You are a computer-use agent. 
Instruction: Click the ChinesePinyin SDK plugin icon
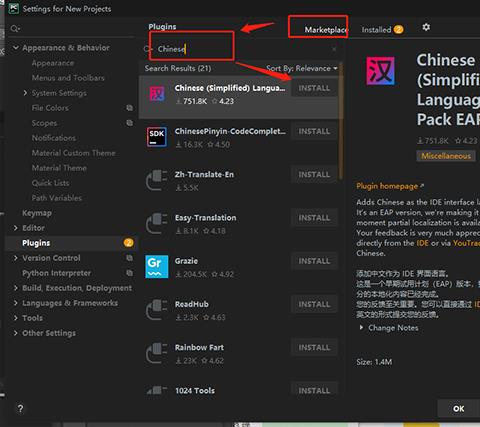(x=157, y=137)
